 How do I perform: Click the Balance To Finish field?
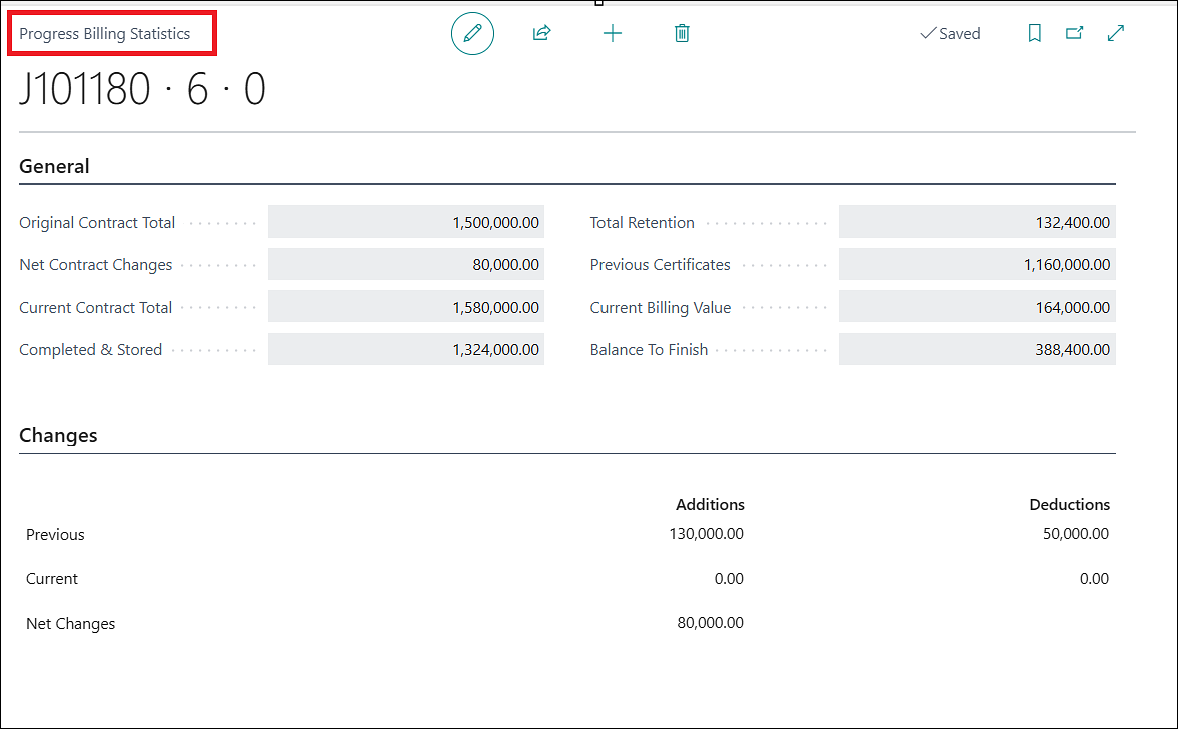[x=977, y=349]
